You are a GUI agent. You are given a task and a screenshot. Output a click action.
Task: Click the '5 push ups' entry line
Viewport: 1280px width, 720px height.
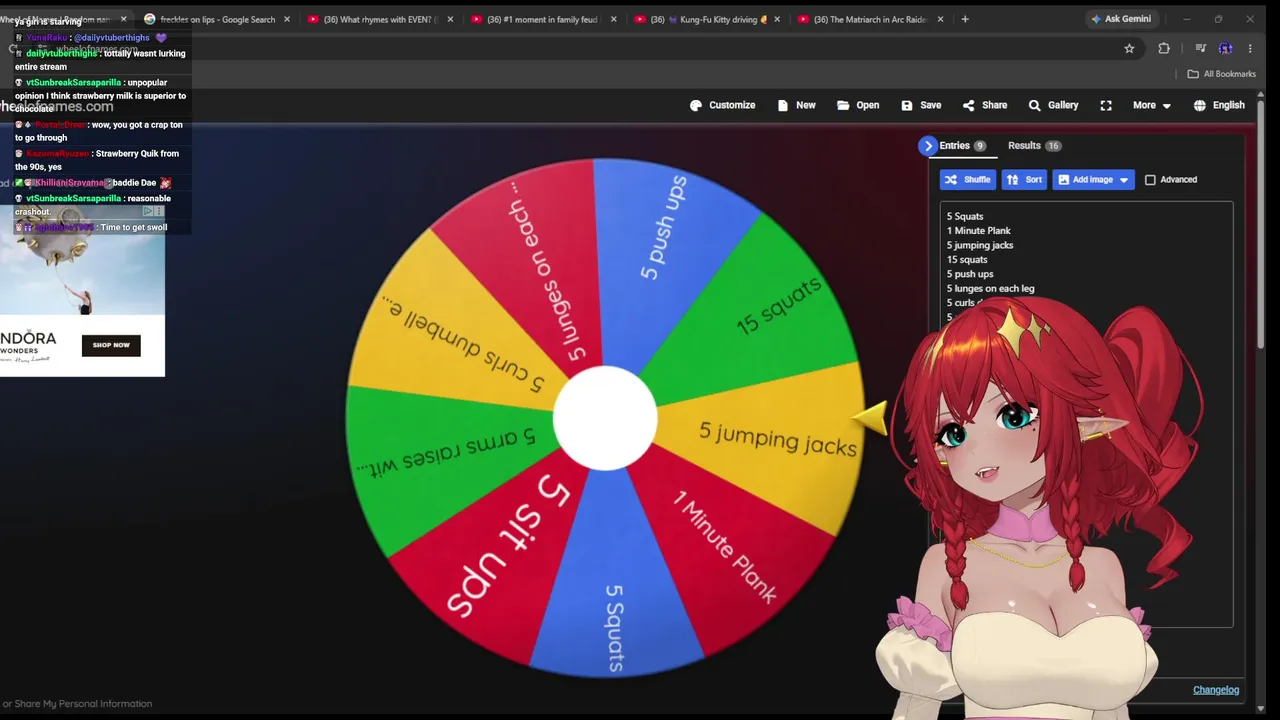click(970, 274)
